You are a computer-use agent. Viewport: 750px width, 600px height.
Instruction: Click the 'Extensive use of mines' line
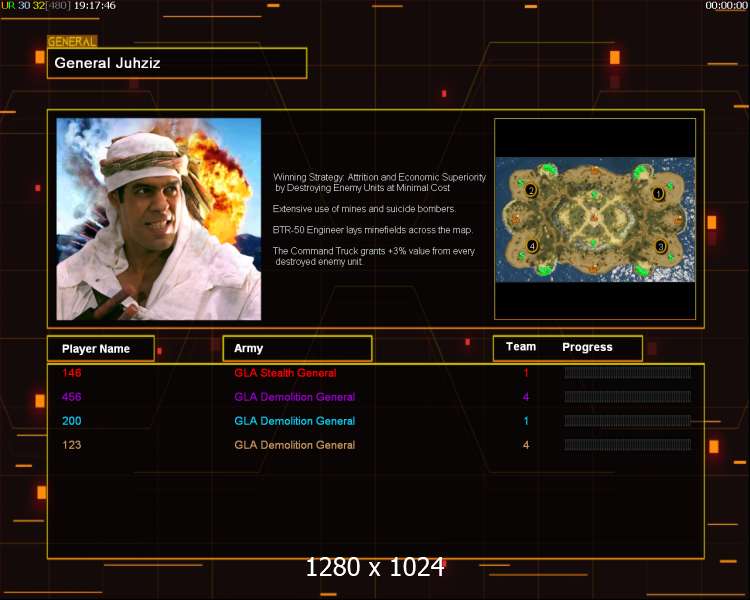364,209
